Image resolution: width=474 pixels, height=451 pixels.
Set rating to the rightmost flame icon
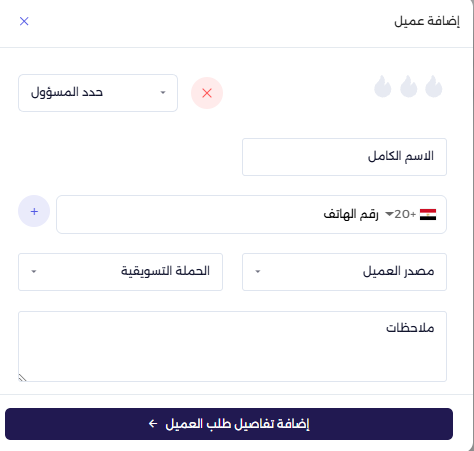434,86
